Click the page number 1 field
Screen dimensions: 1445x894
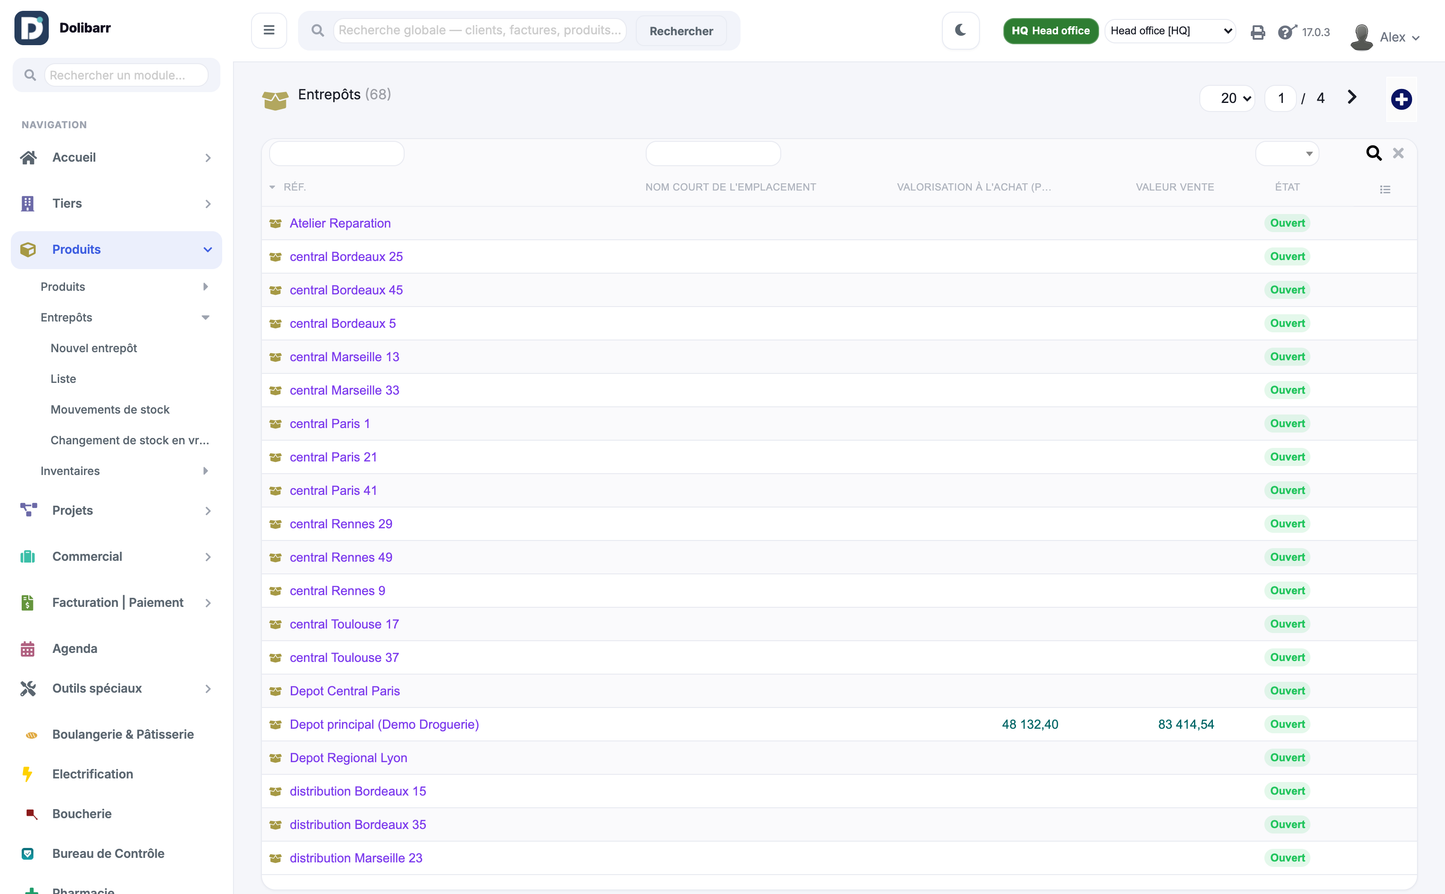(1281, 98)
